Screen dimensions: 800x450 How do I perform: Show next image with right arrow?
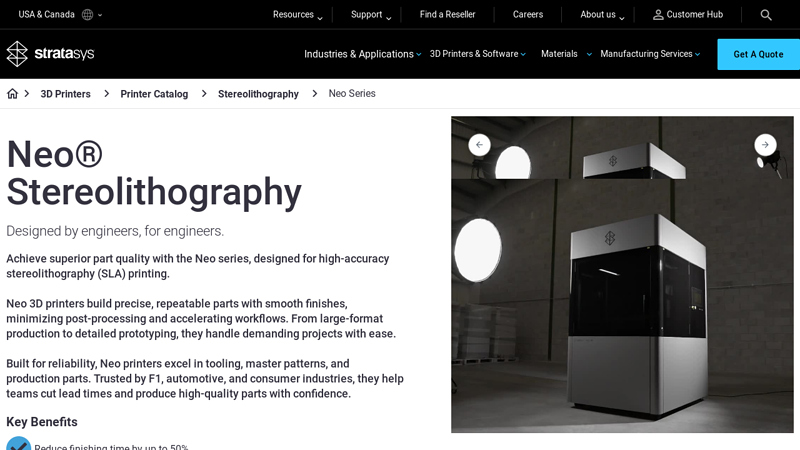click(765, 145)
